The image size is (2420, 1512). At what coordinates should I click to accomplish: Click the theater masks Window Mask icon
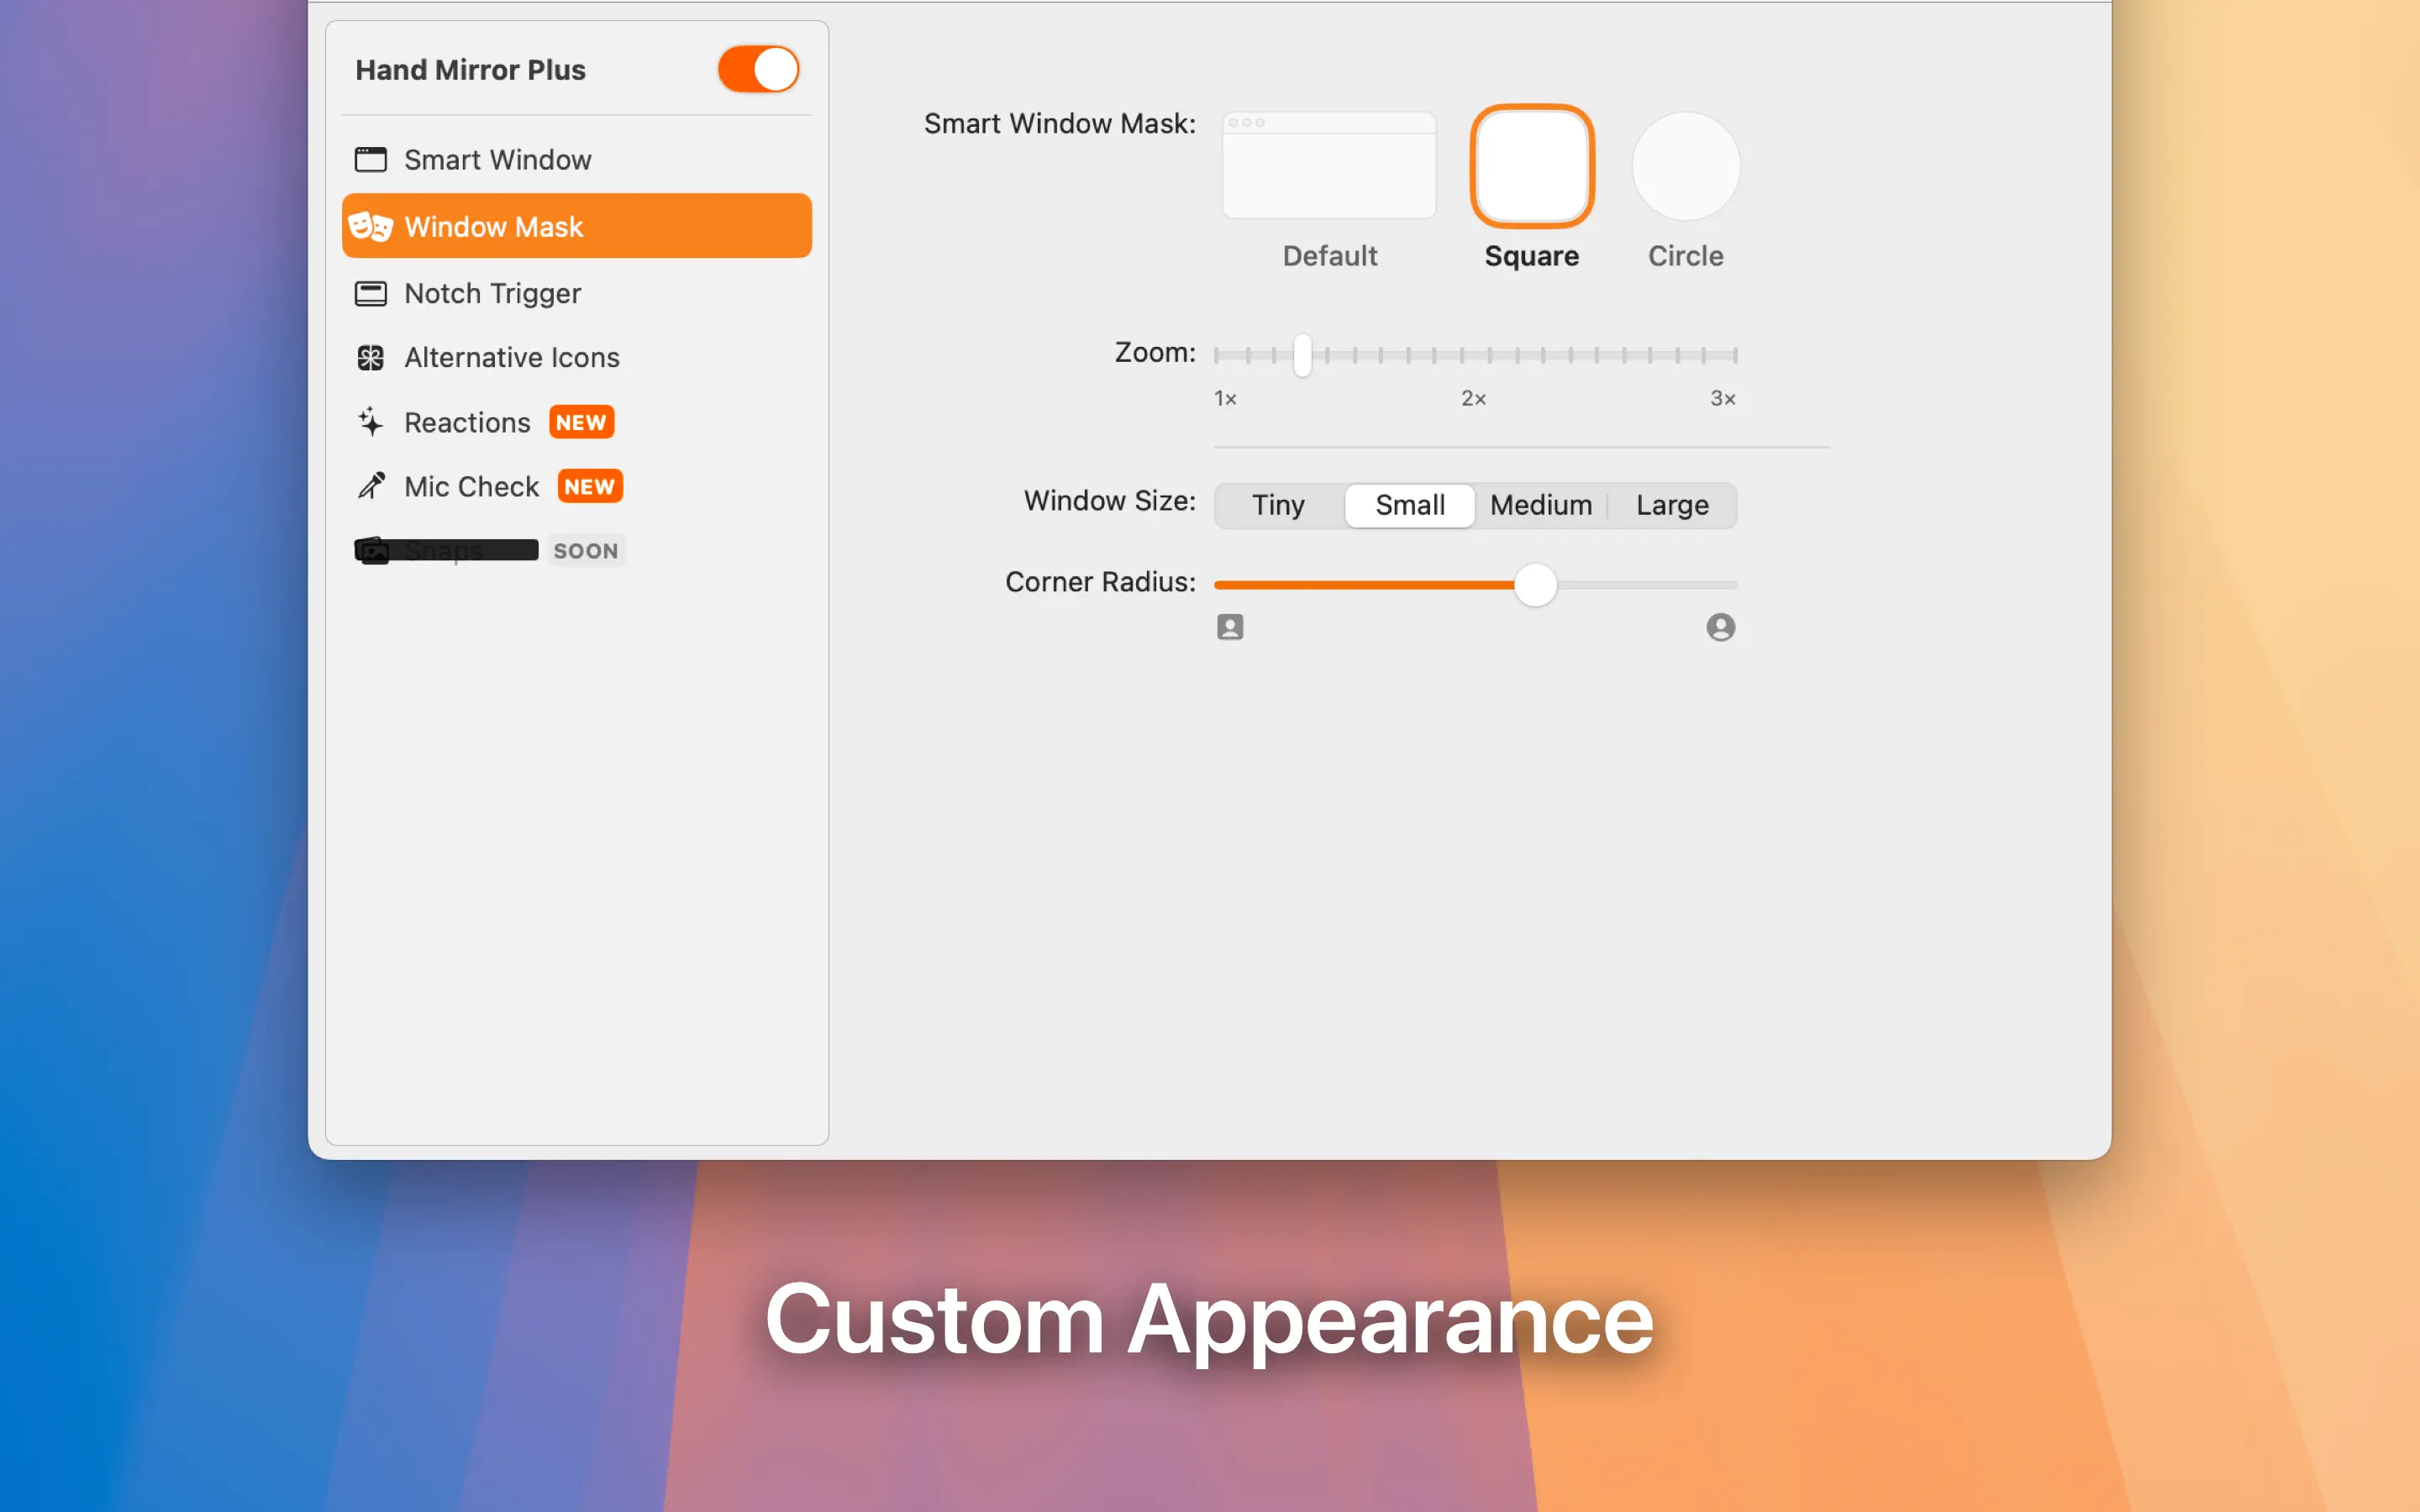point(370,227)
